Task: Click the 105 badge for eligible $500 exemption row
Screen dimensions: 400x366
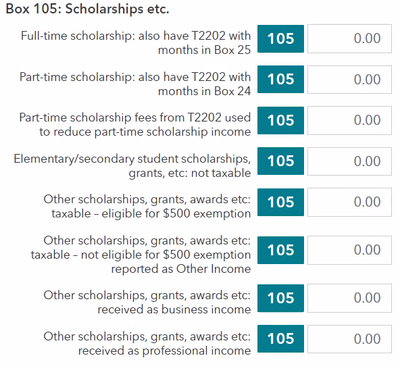Action: 281,202
